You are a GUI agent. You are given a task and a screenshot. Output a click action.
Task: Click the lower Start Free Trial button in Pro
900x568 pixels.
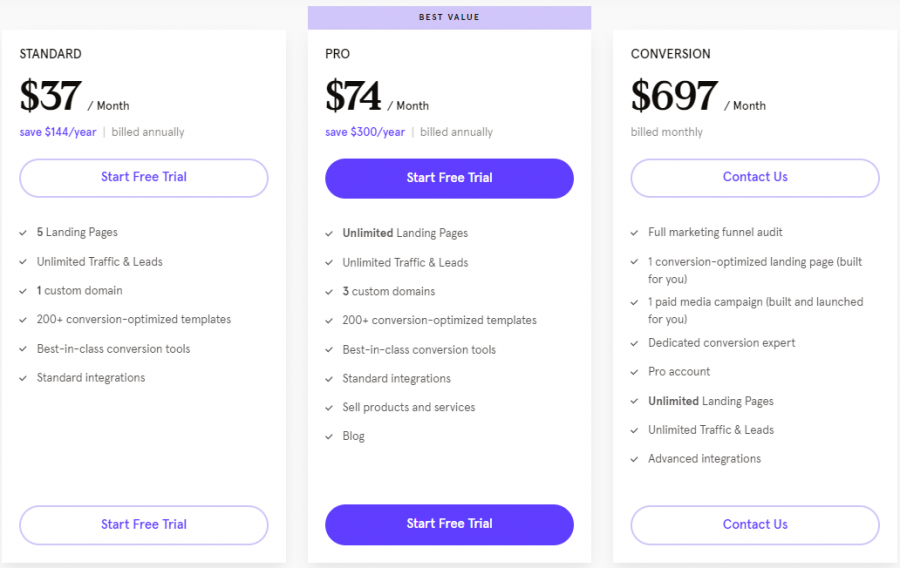tap(449, 524)
